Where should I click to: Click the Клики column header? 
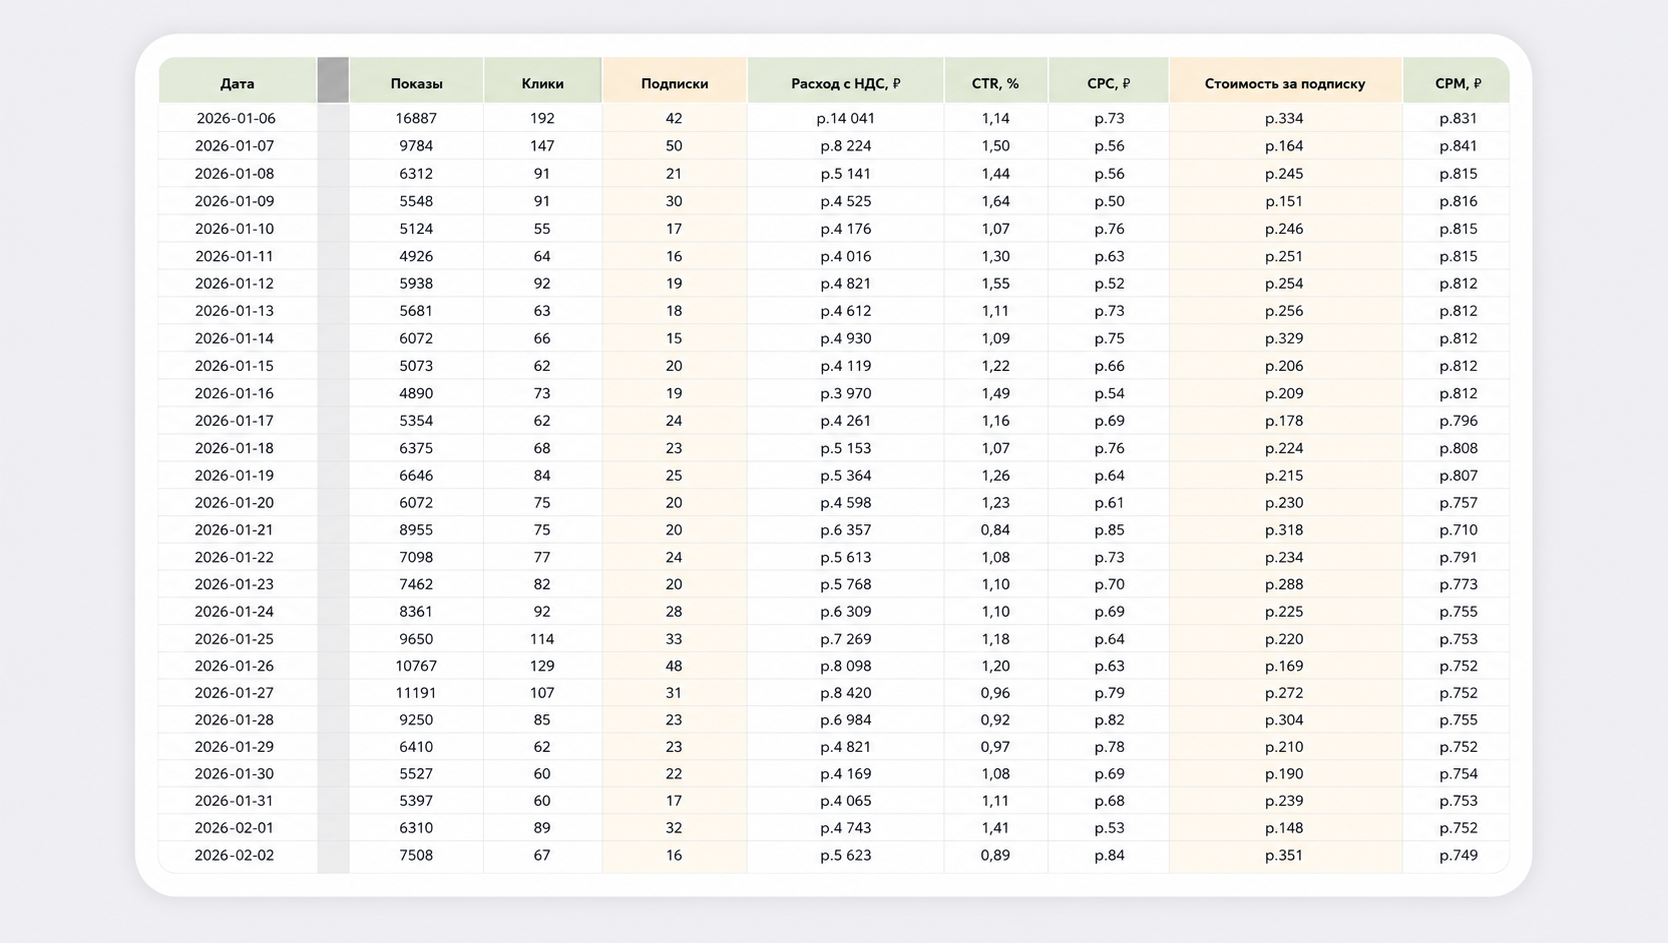point(542,83)
